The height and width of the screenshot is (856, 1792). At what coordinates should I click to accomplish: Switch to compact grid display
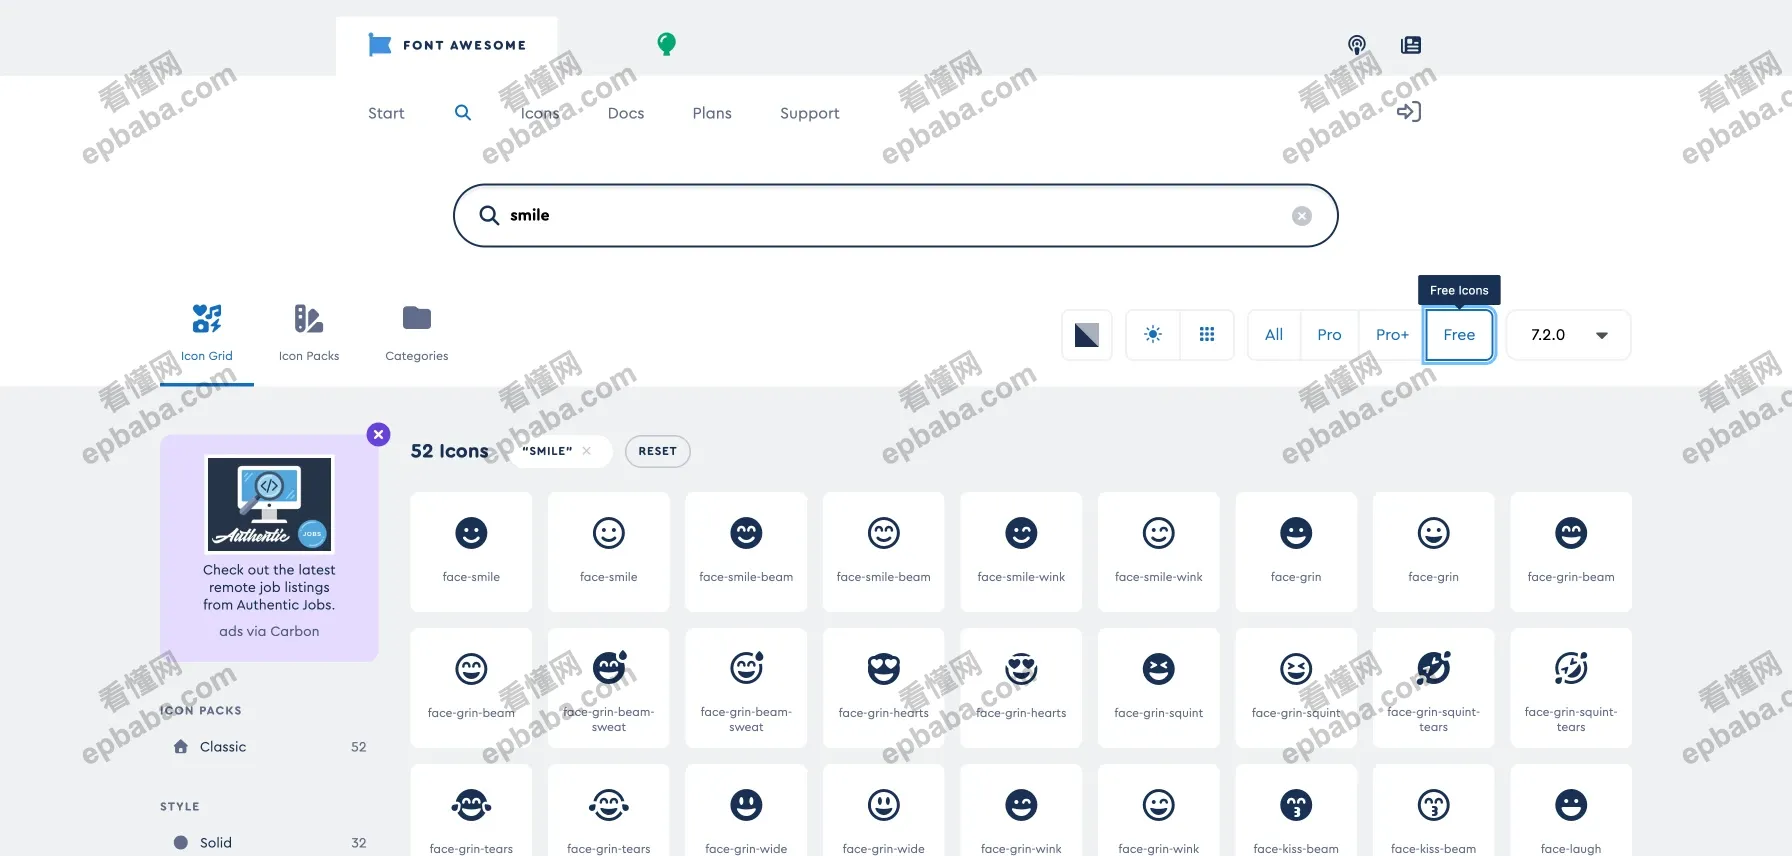tap(1207, 335)
